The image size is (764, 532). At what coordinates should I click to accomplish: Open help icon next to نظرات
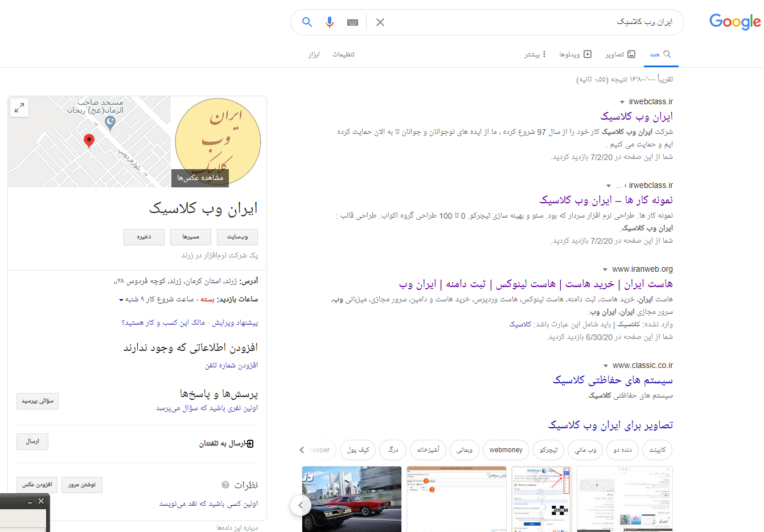click(x=225, y=485)
